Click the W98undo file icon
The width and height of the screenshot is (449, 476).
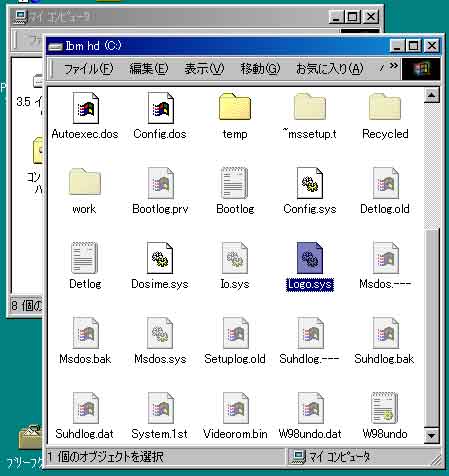pos(385,408)
